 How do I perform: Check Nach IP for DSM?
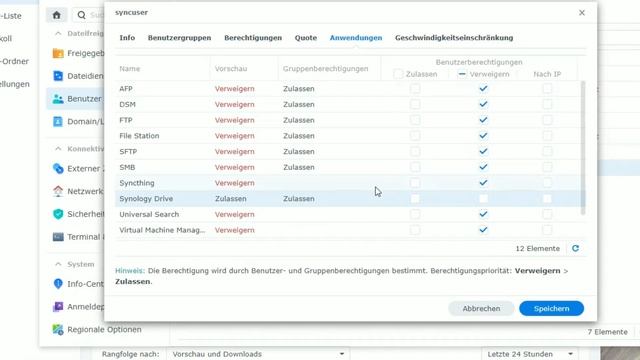[x=547, y=104]
